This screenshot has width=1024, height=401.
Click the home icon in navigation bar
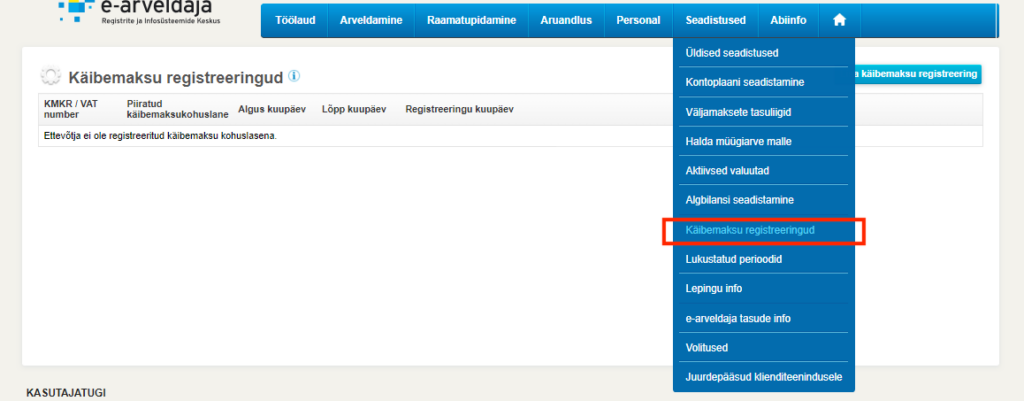pyautogui.click(x=839, y=20)
